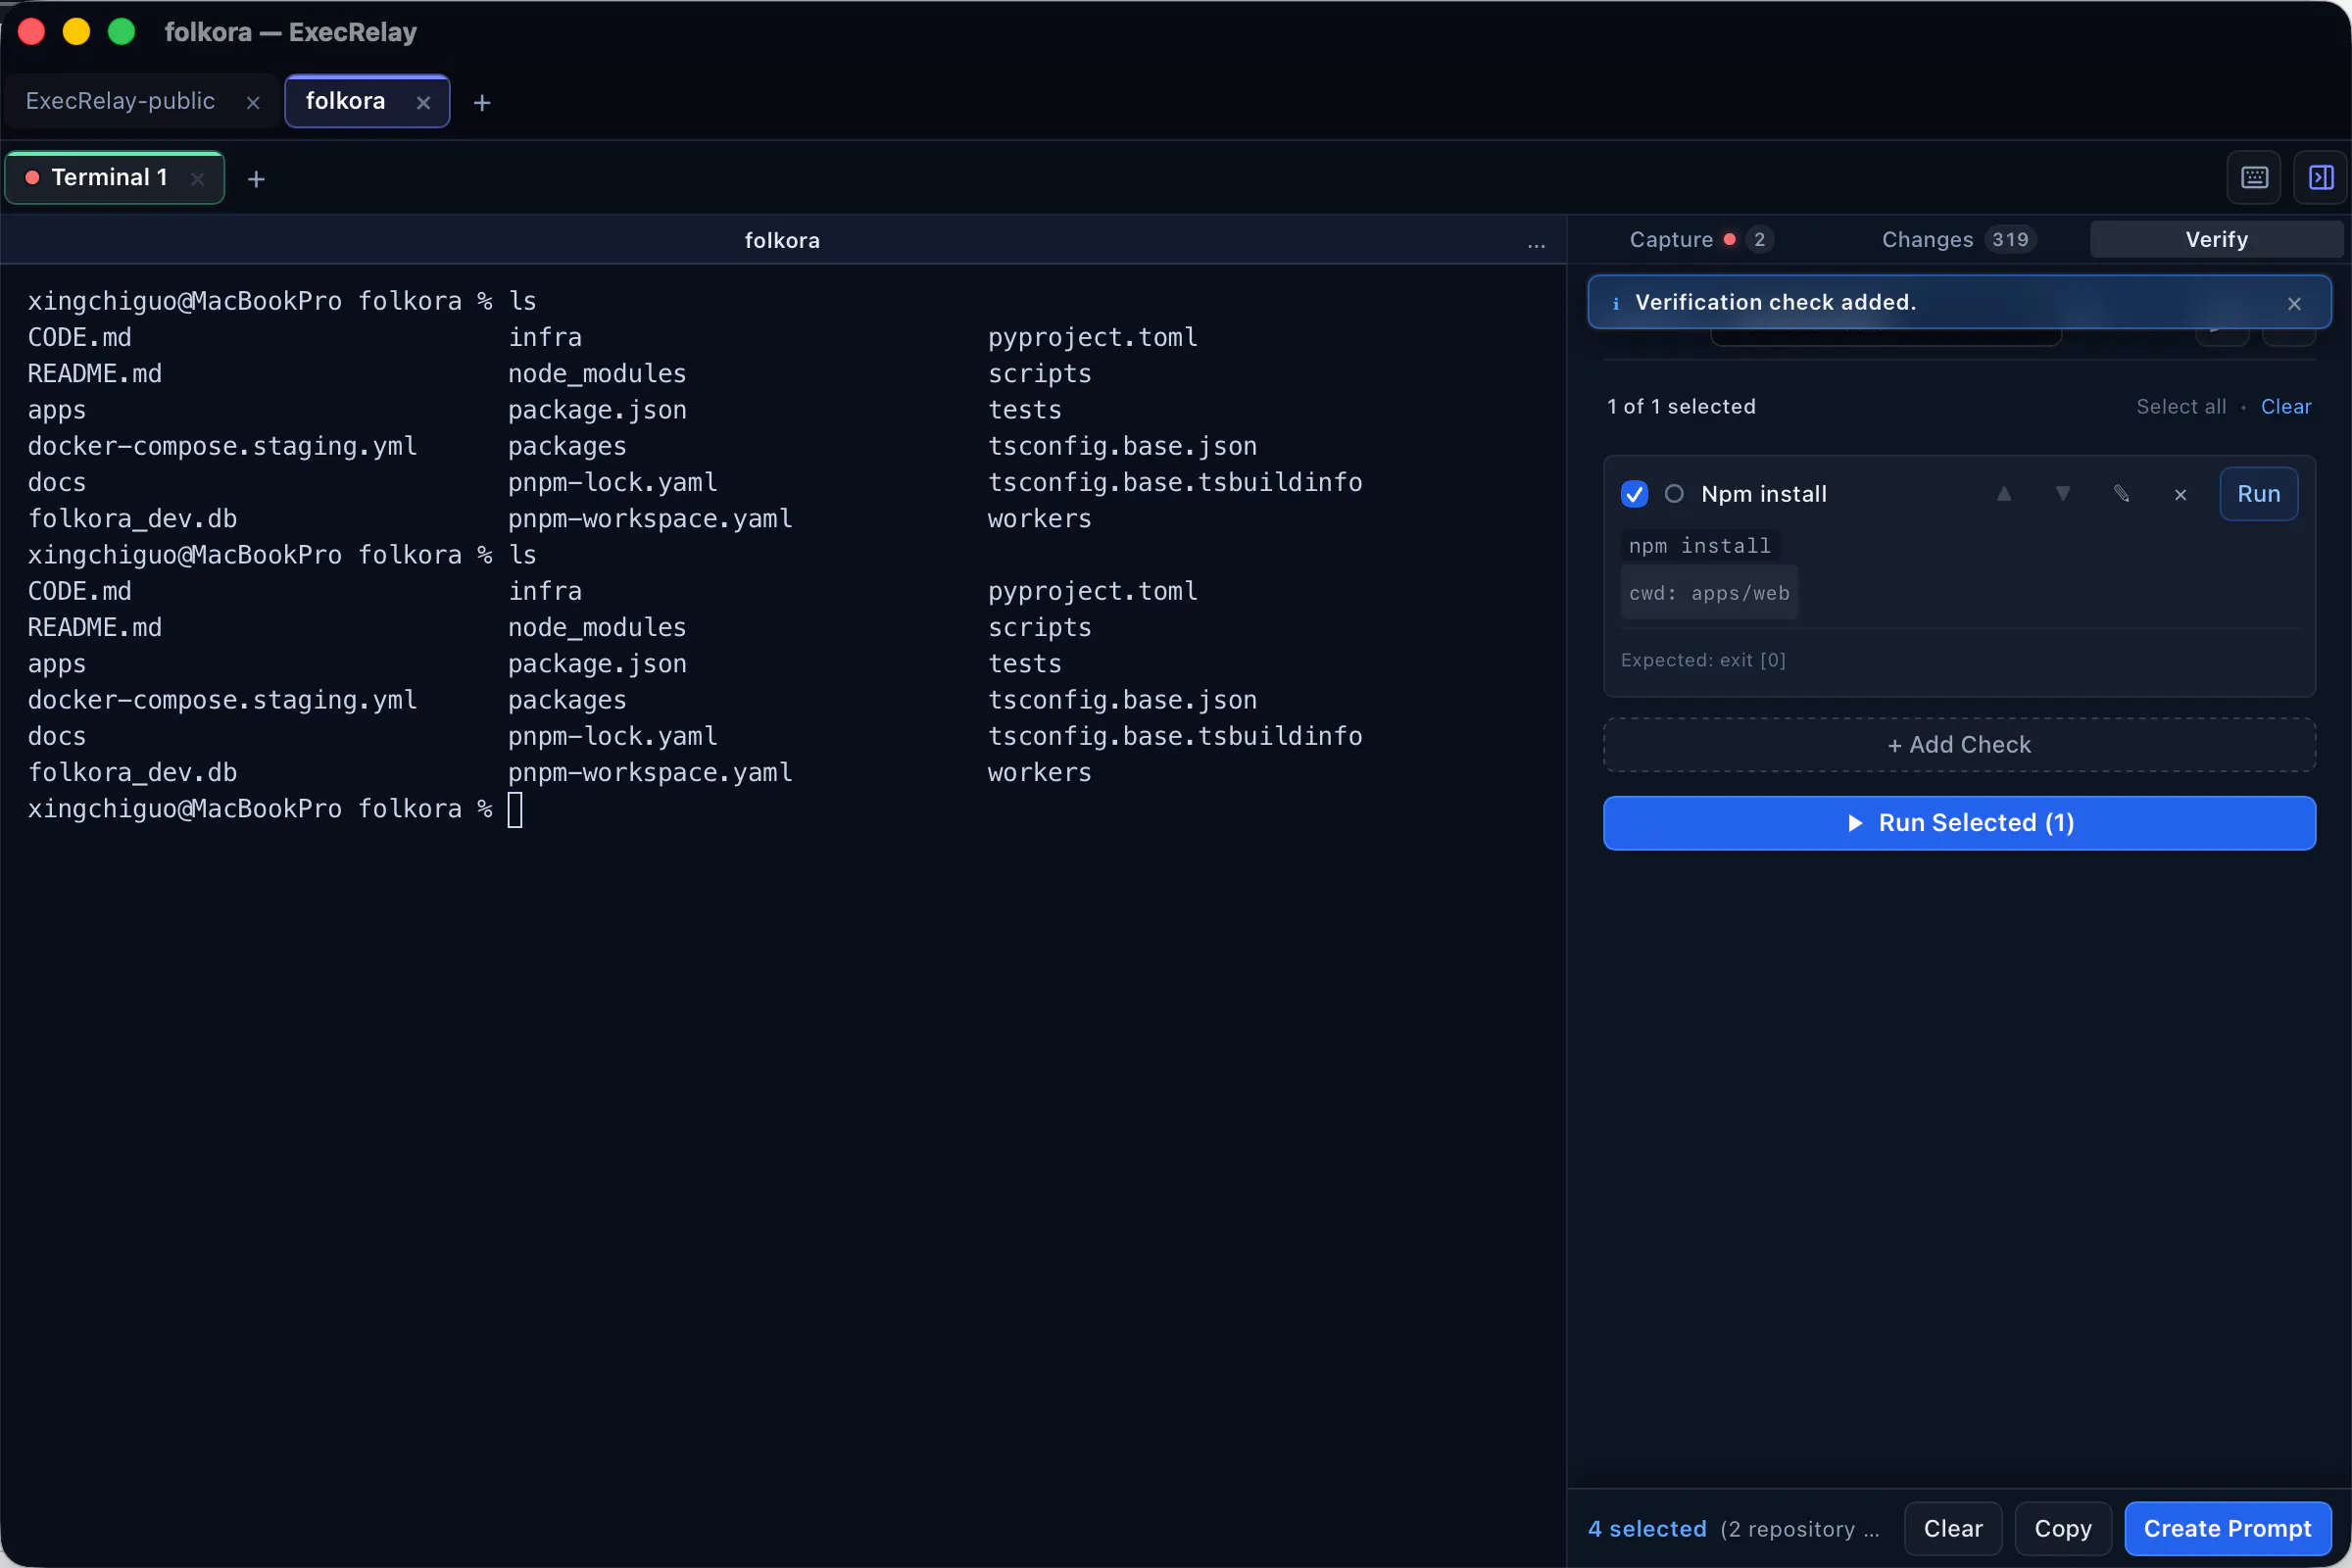Add a new project tab
The height and width of the screenshot is (1568, 2352).
tap(482, 102)
